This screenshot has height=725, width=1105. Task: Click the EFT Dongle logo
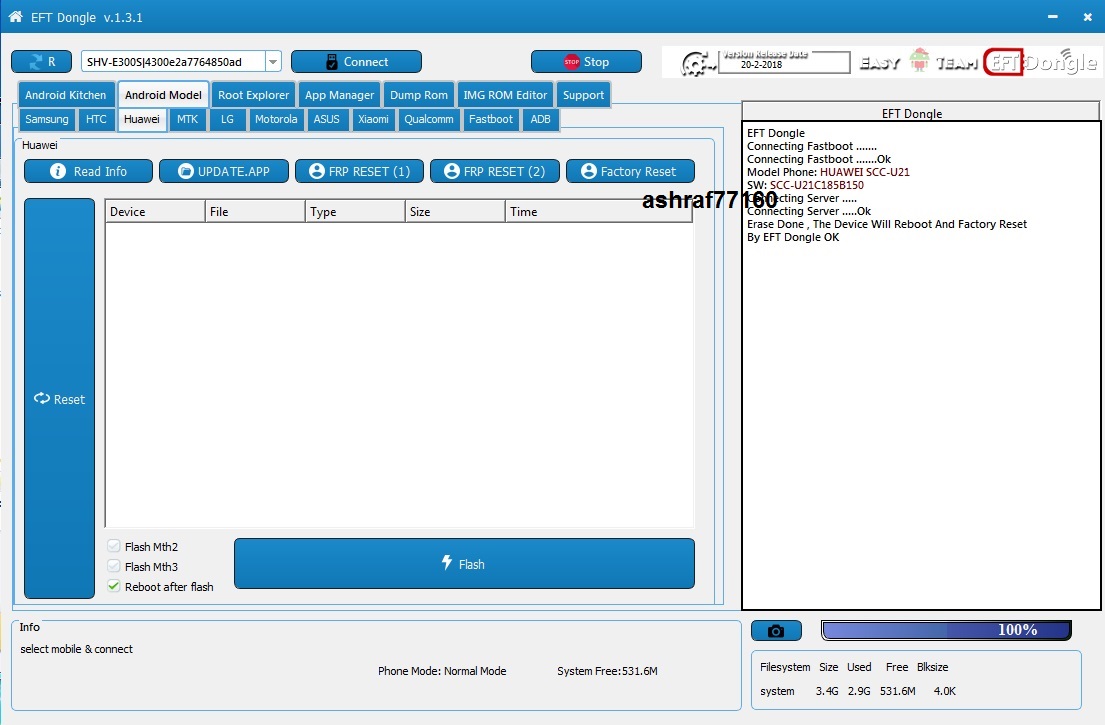[x=1040, y=62]
